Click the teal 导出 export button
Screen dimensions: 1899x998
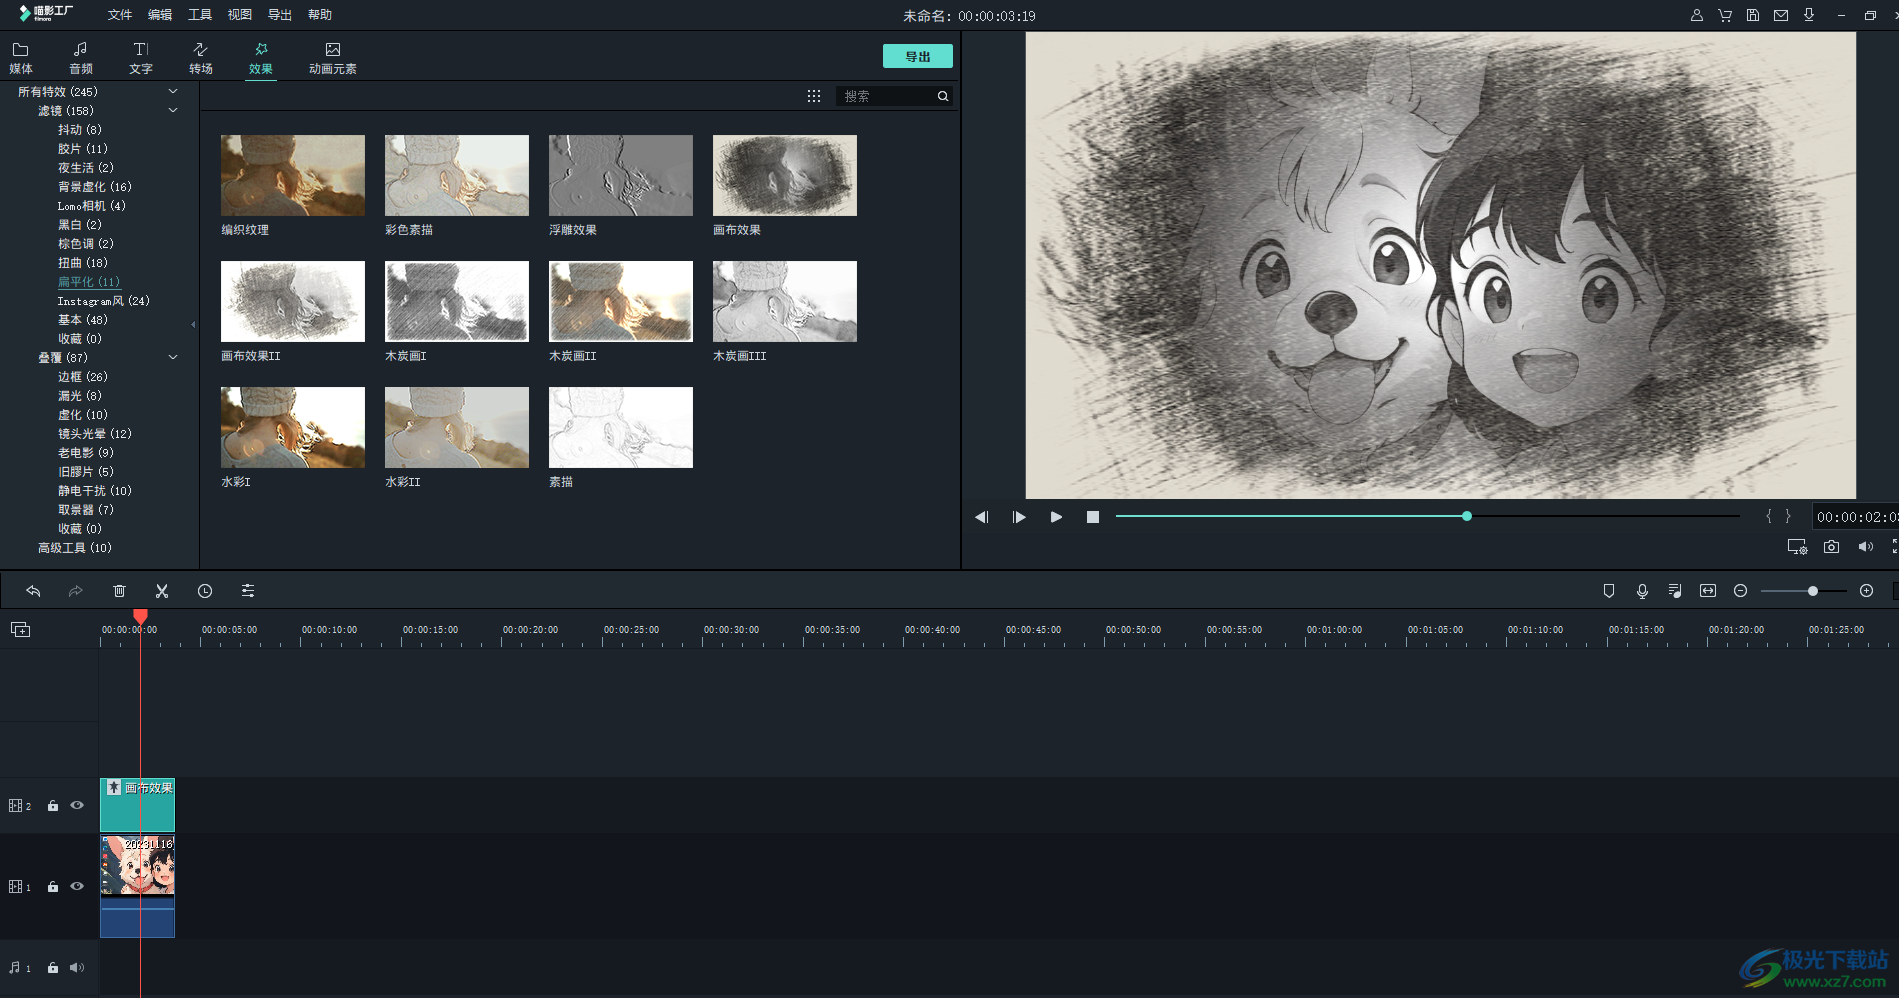point(918,56)
